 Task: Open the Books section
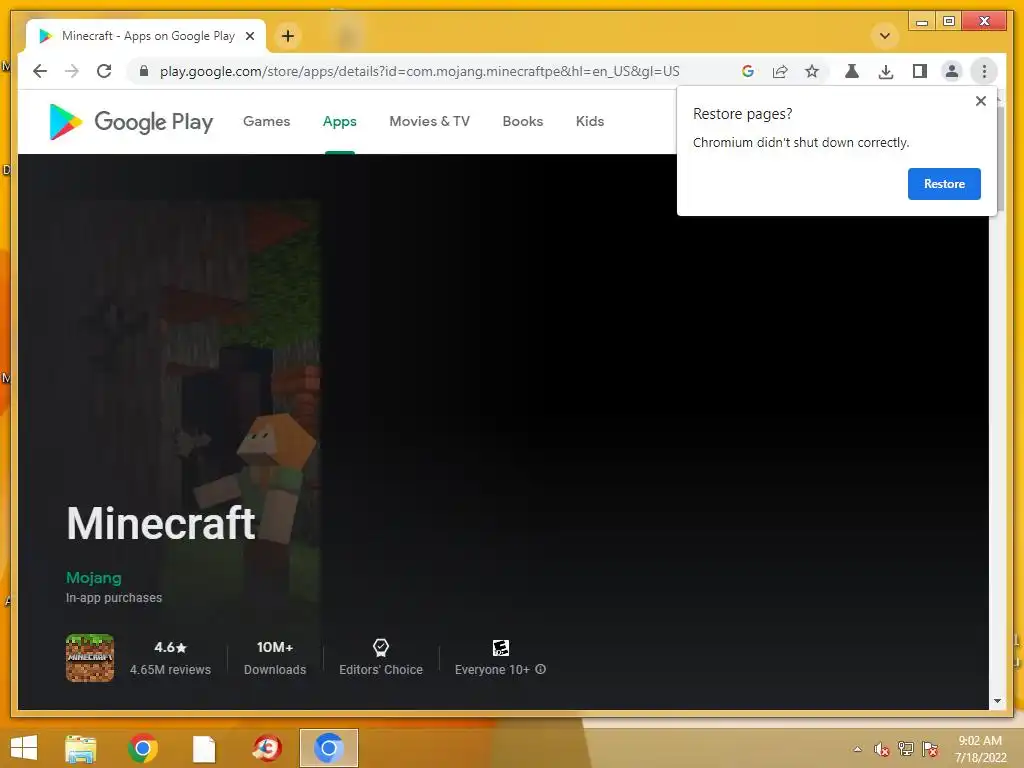[522, 121]
